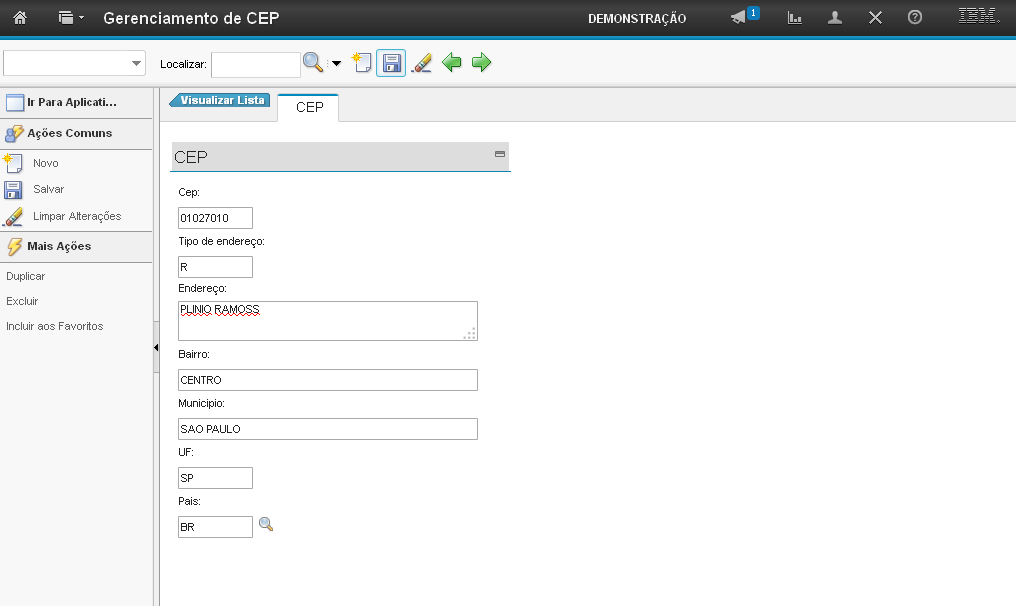The width and height of the screenshot is (1016, 607).
Task: Click Duplicar in Mais Ações
Action: [x=26, y=276]
